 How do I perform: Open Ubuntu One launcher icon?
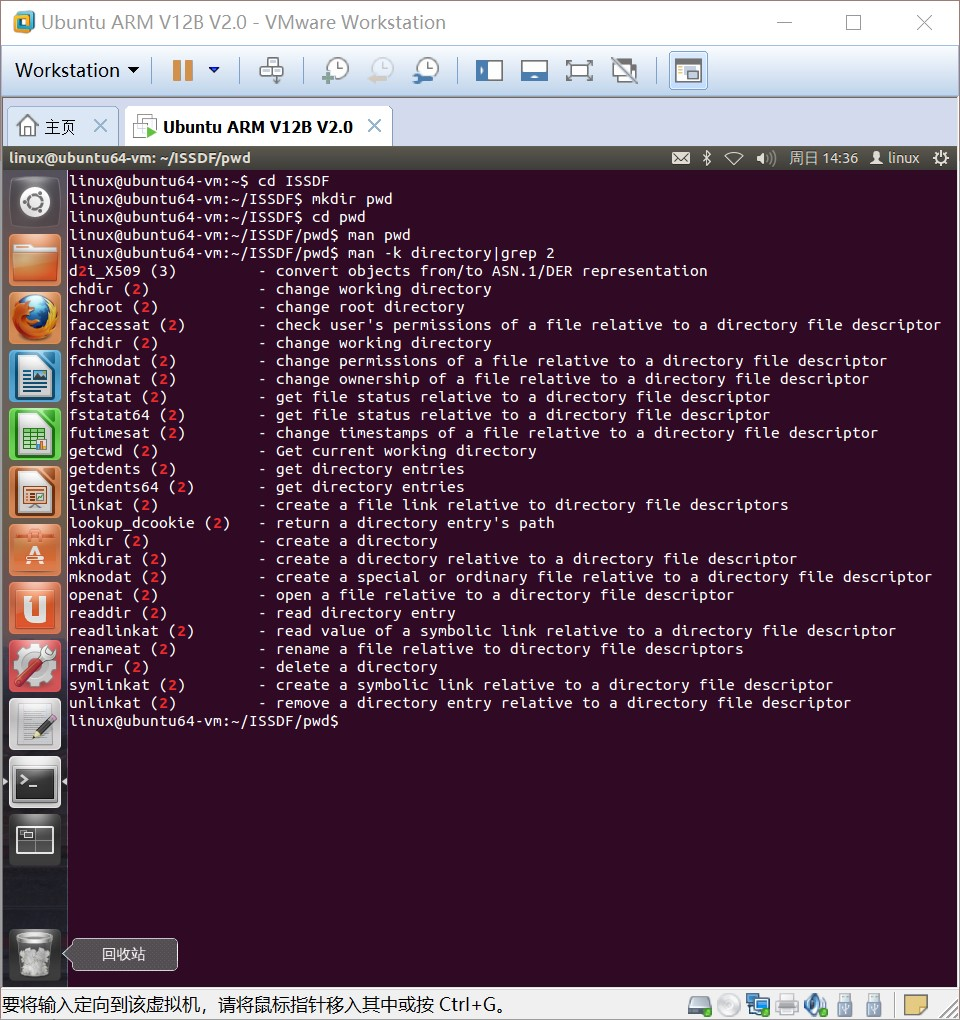tap(35, 608)
